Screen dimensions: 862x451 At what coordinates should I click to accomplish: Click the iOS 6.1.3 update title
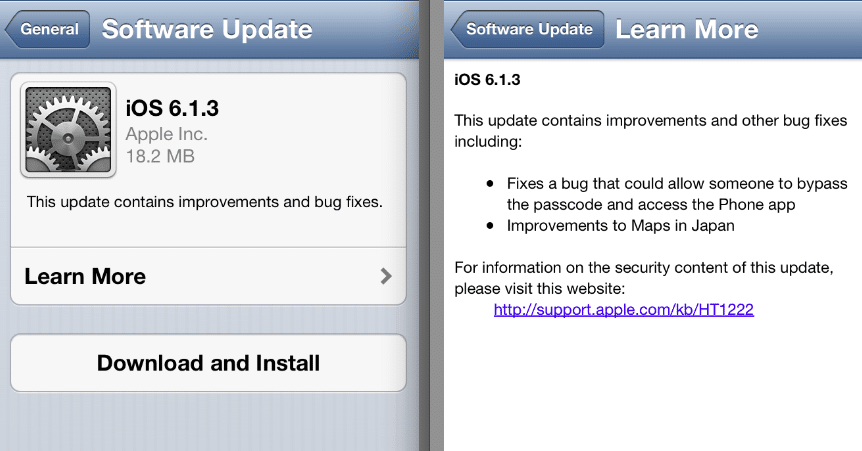[x=172, y=108]
